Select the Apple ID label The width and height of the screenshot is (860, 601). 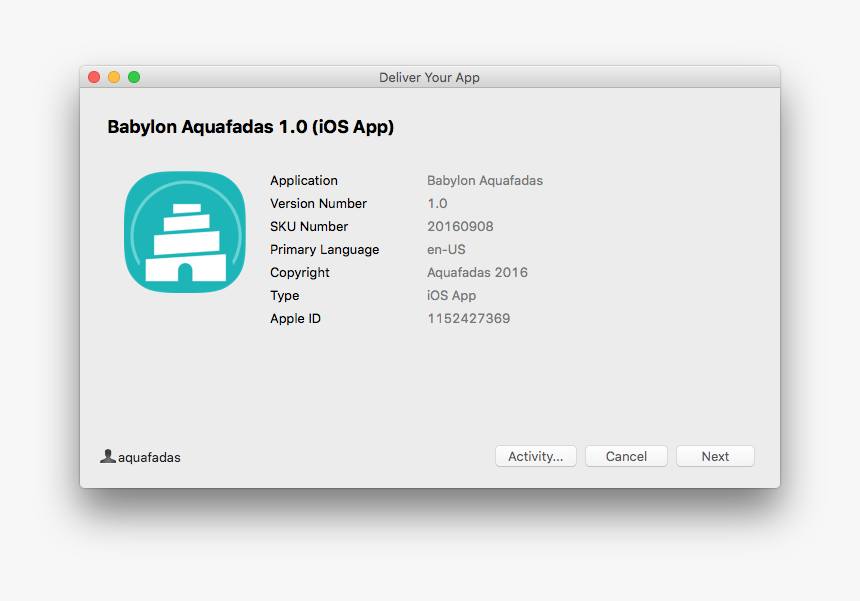point(295,318)
